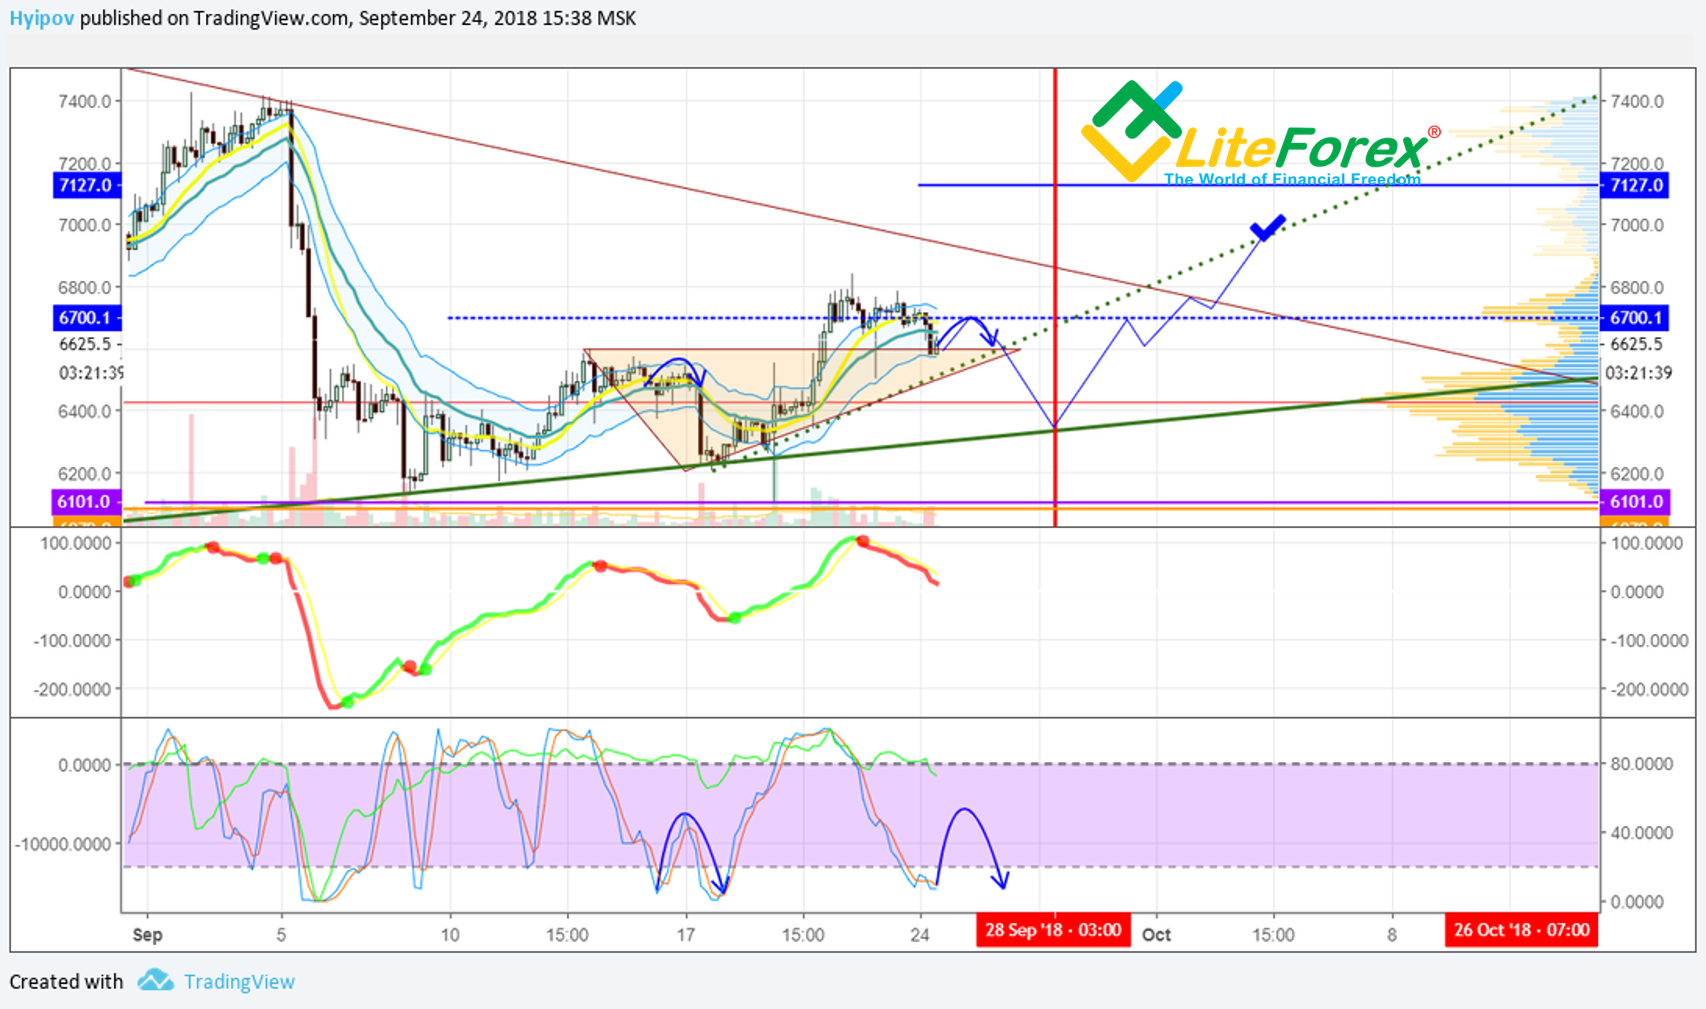Select the left 7127.0 price label

click(86, 185)
